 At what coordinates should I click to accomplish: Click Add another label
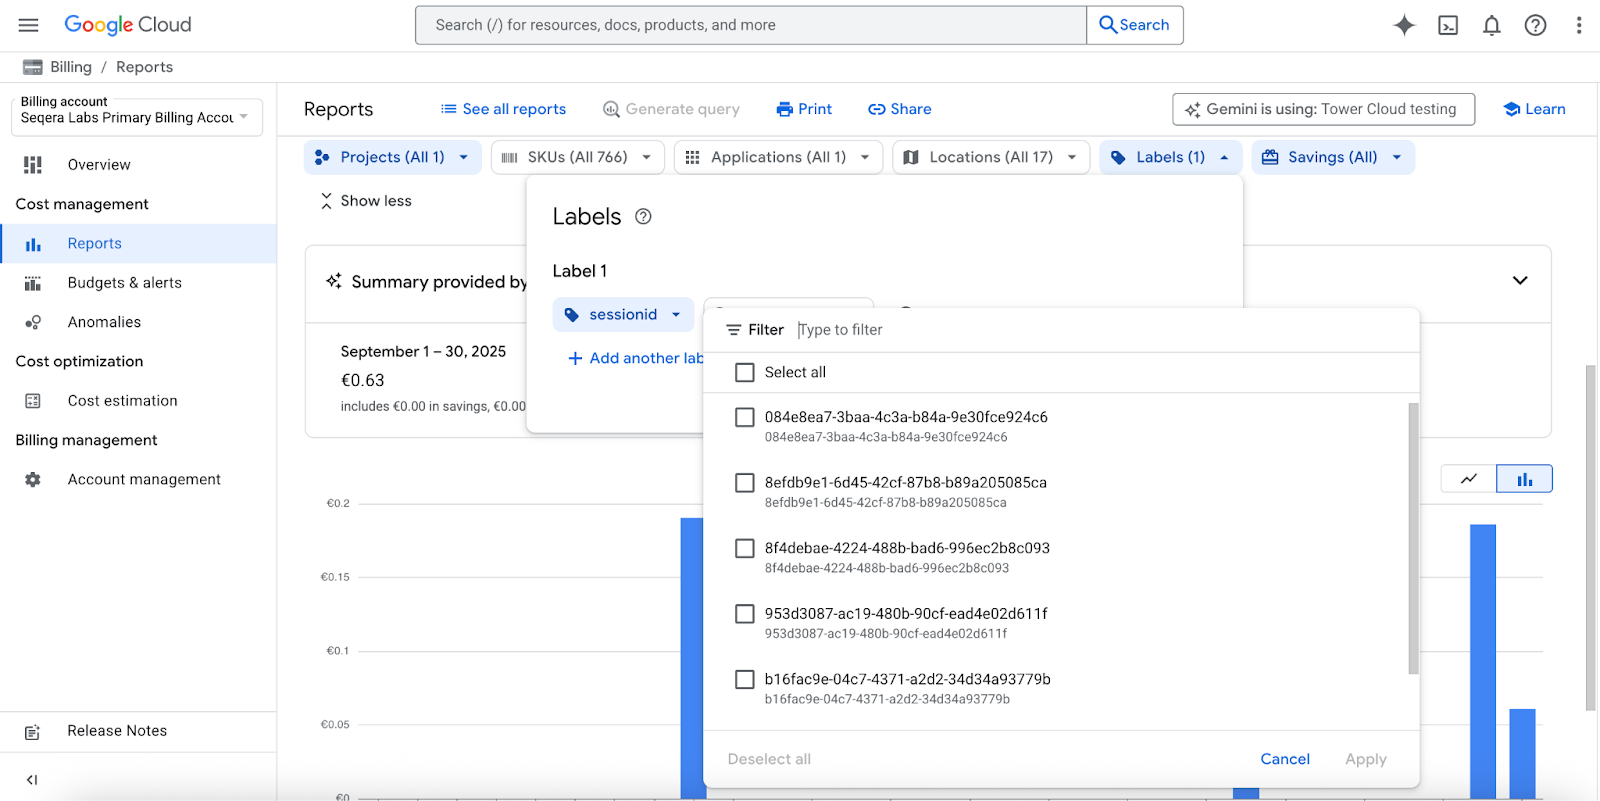click(x=636, y=358)
